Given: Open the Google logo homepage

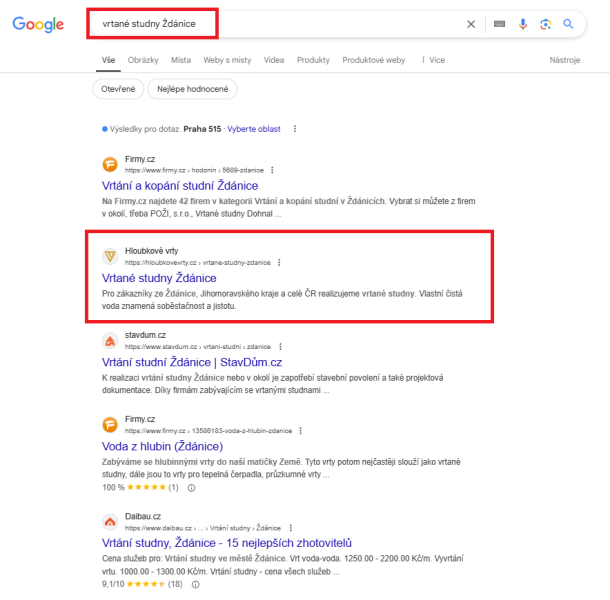Looking at the screenshot, I should pos(38,25).
